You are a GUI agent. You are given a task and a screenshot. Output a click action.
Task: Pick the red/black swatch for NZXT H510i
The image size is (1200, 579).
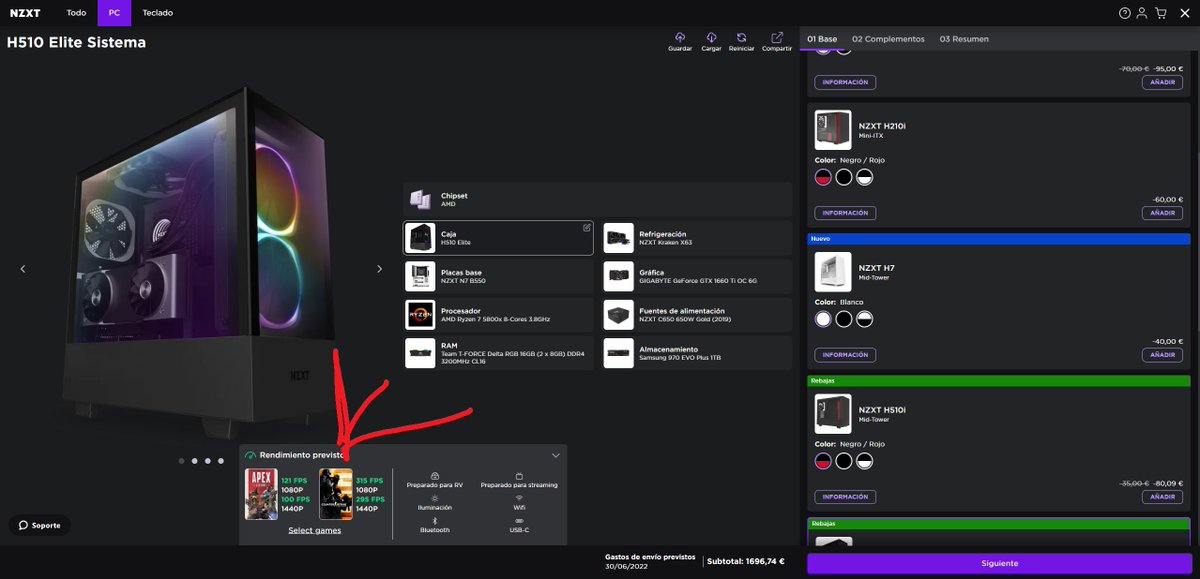pos(823,461)
